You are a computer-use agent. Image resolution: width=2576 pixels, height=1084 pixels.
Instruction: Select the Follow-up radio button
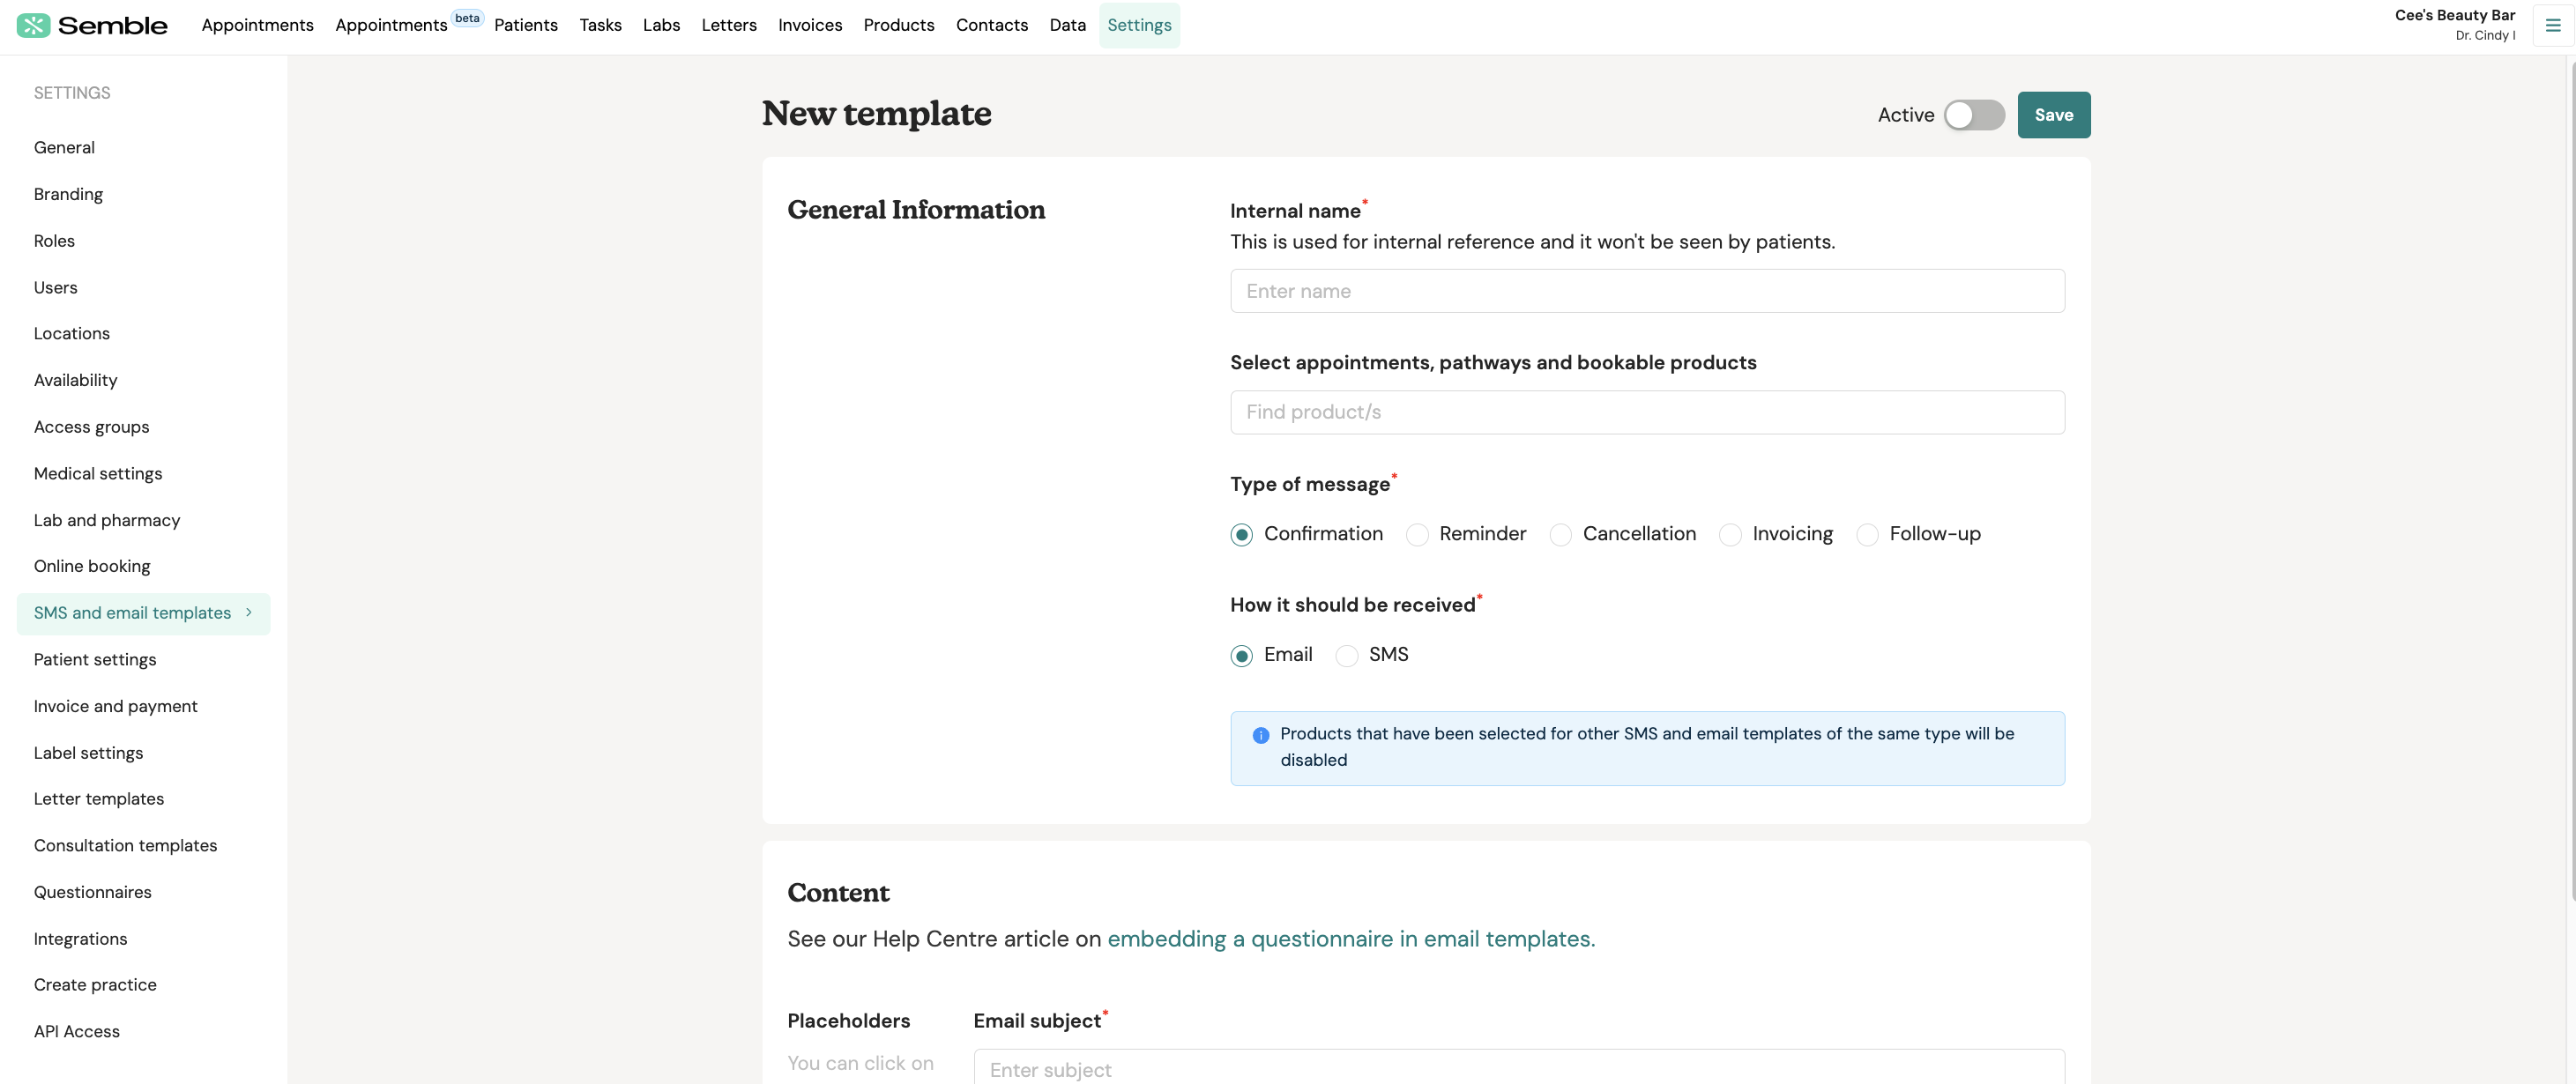tap(1866, 535)
